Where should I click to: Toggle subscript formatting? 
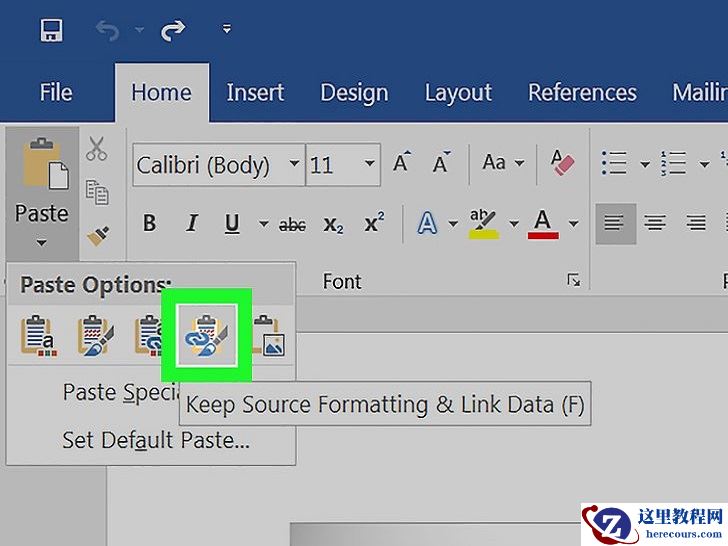(333, 225)
